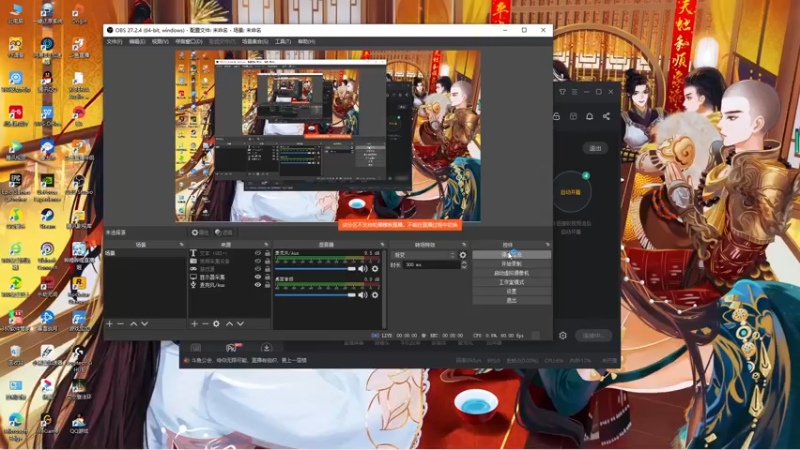Add a new scene with the plus icon
This screenshot has width=800, height=450.
pos(109,323)
